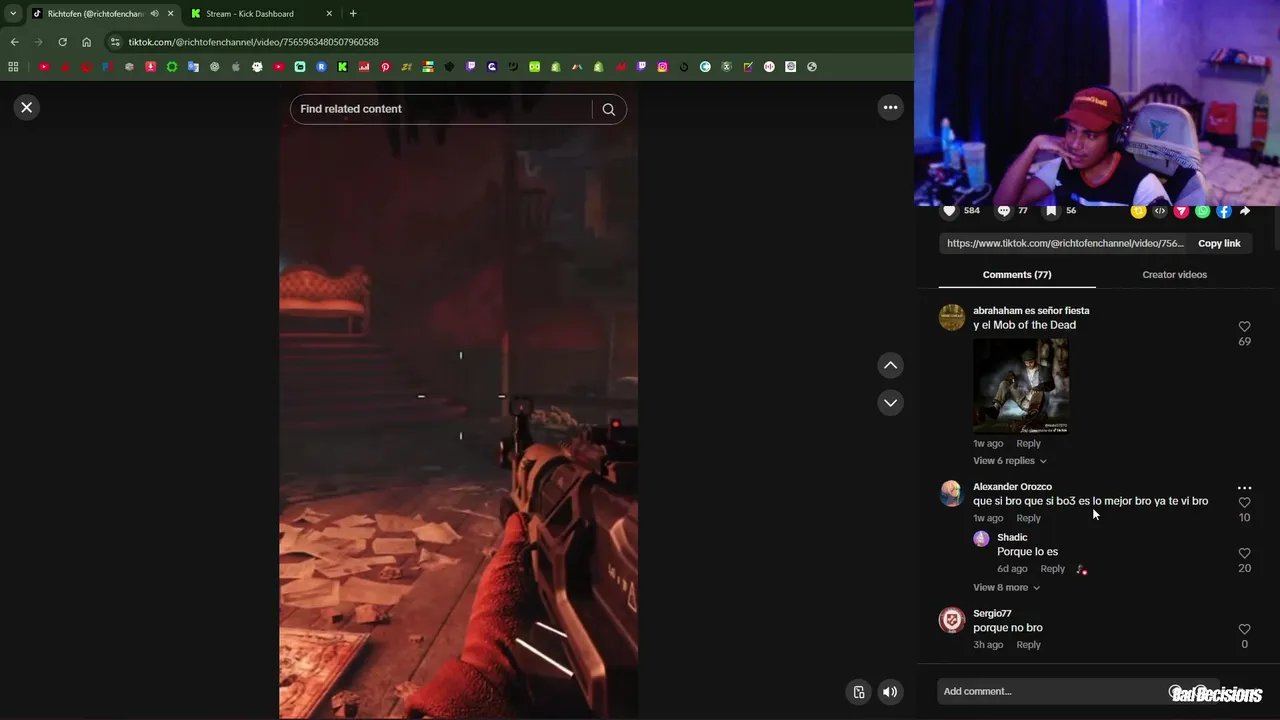Open the Kick bookmark with green K
The height and width of the screenshot is (720, 1280).
click(342, 67)
